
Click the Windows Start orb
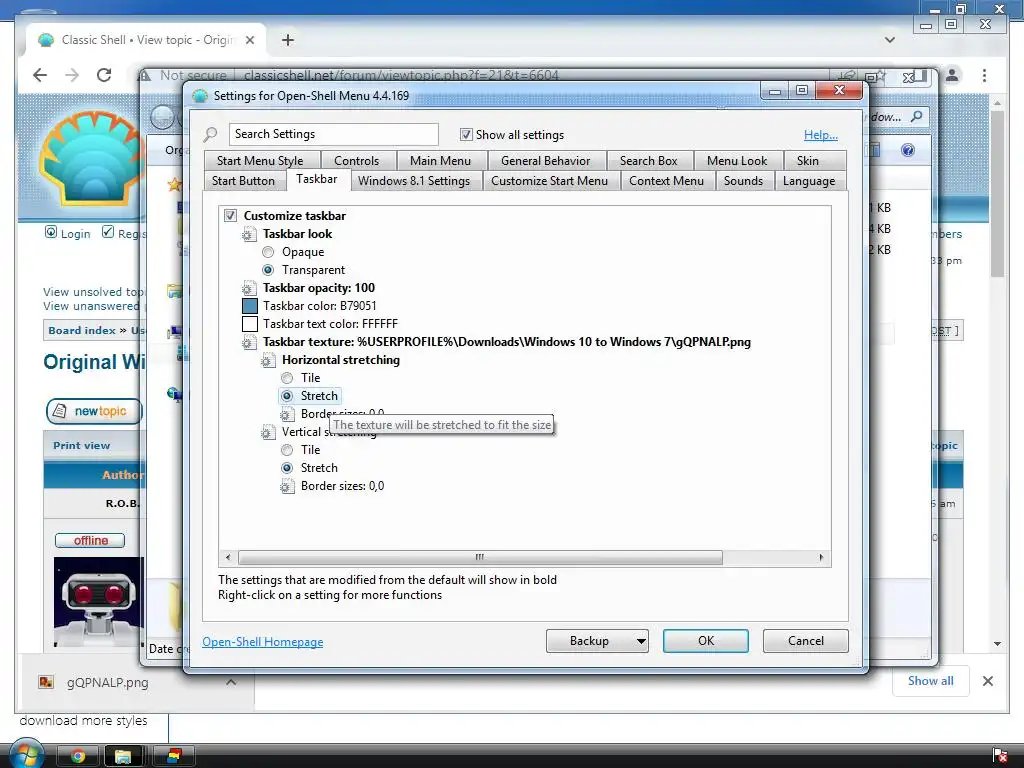click(26, 754)
